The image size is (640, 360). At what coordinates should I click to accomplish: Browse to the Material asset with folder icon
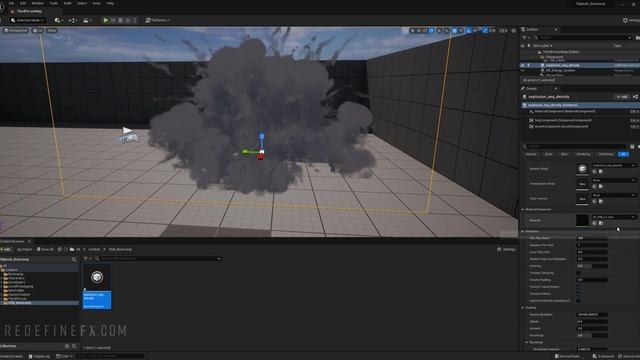pyautogui.click(x=601, y=223)
